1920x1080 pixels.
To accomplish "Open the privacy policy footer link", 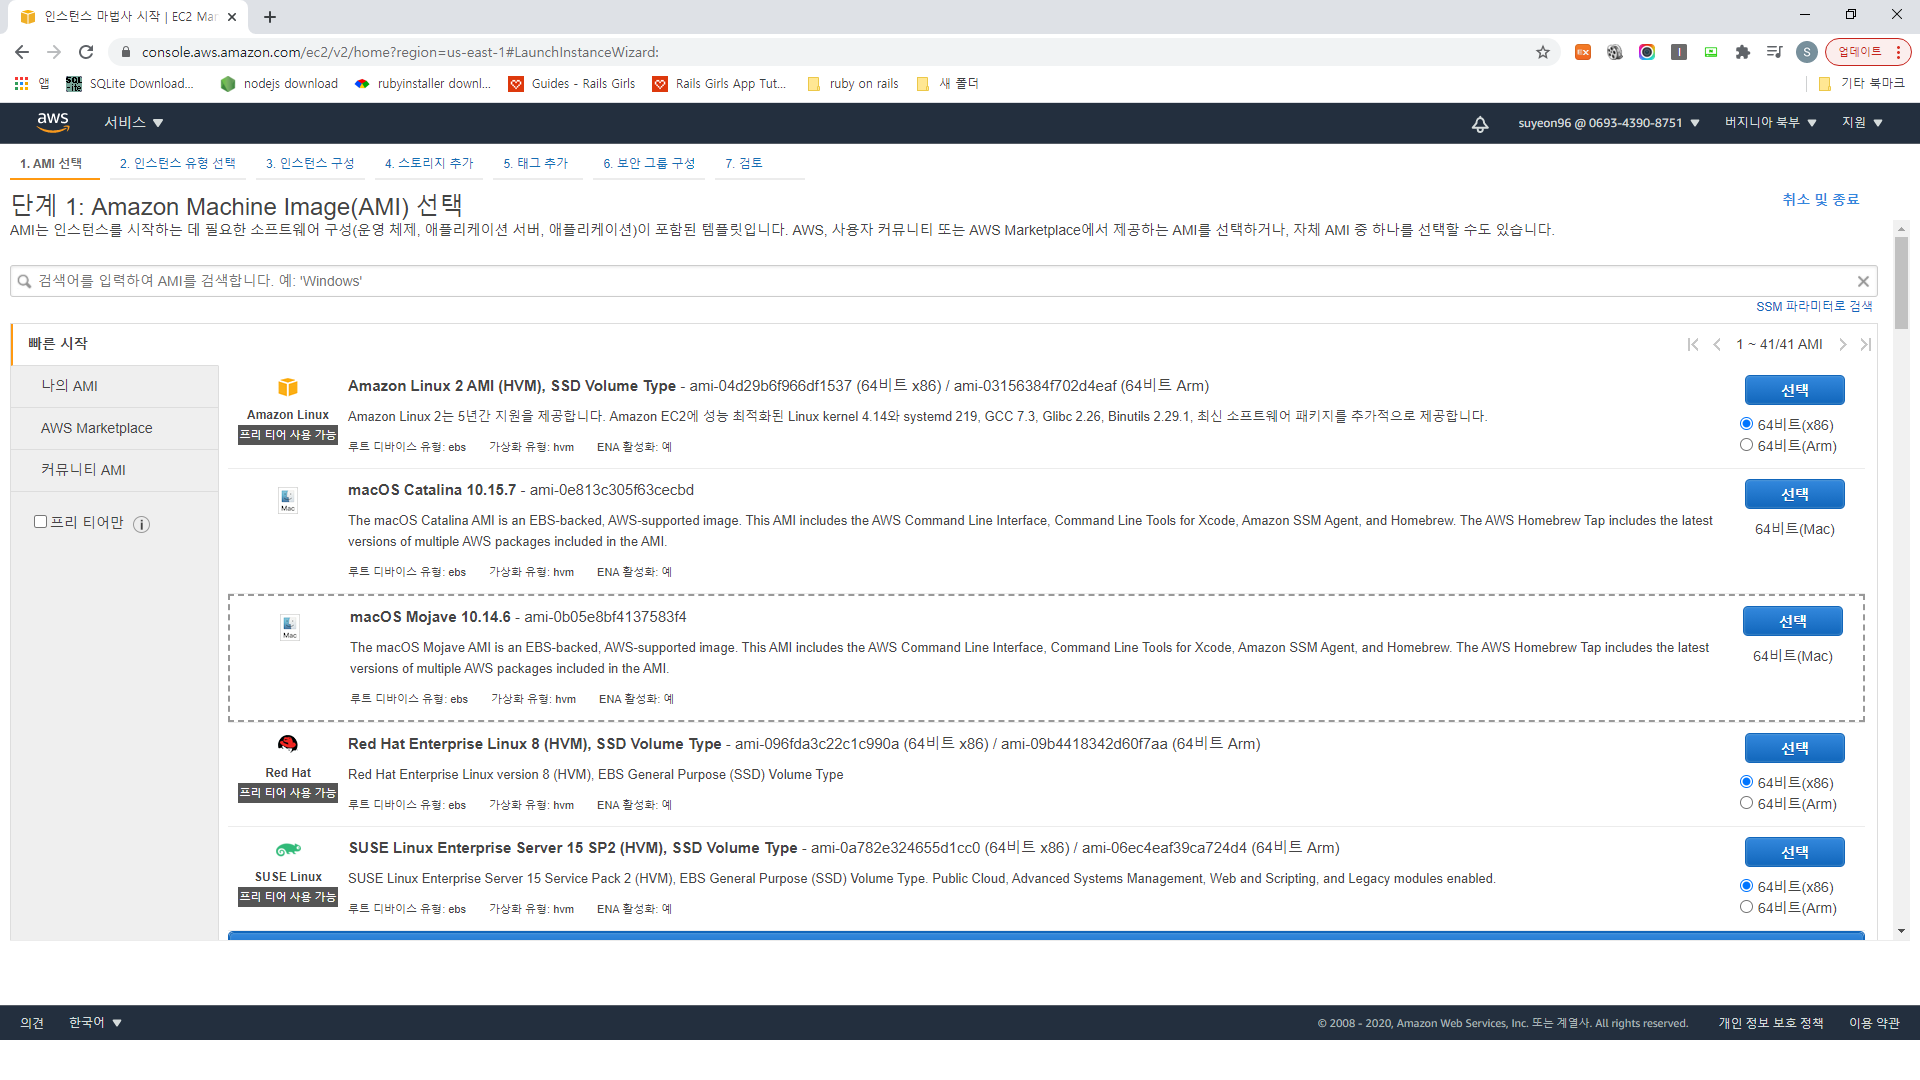I will tap(1770, 1022).
